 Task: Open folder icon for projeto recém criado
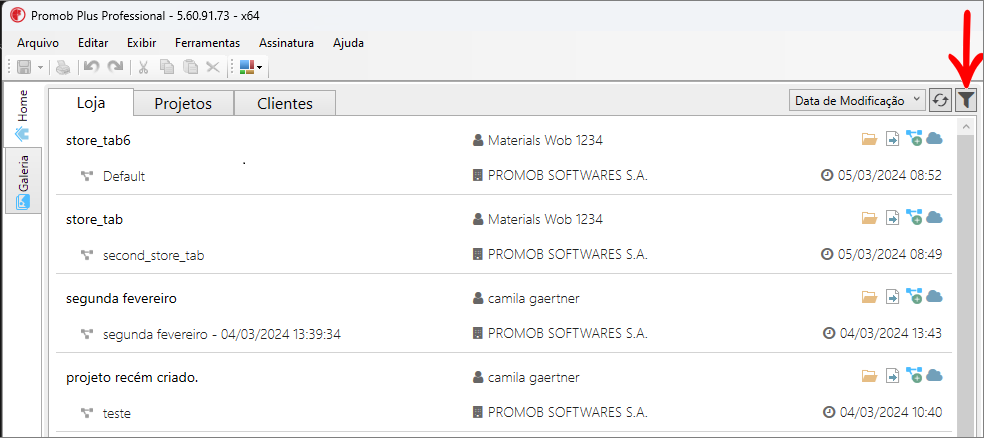point(869,377)
